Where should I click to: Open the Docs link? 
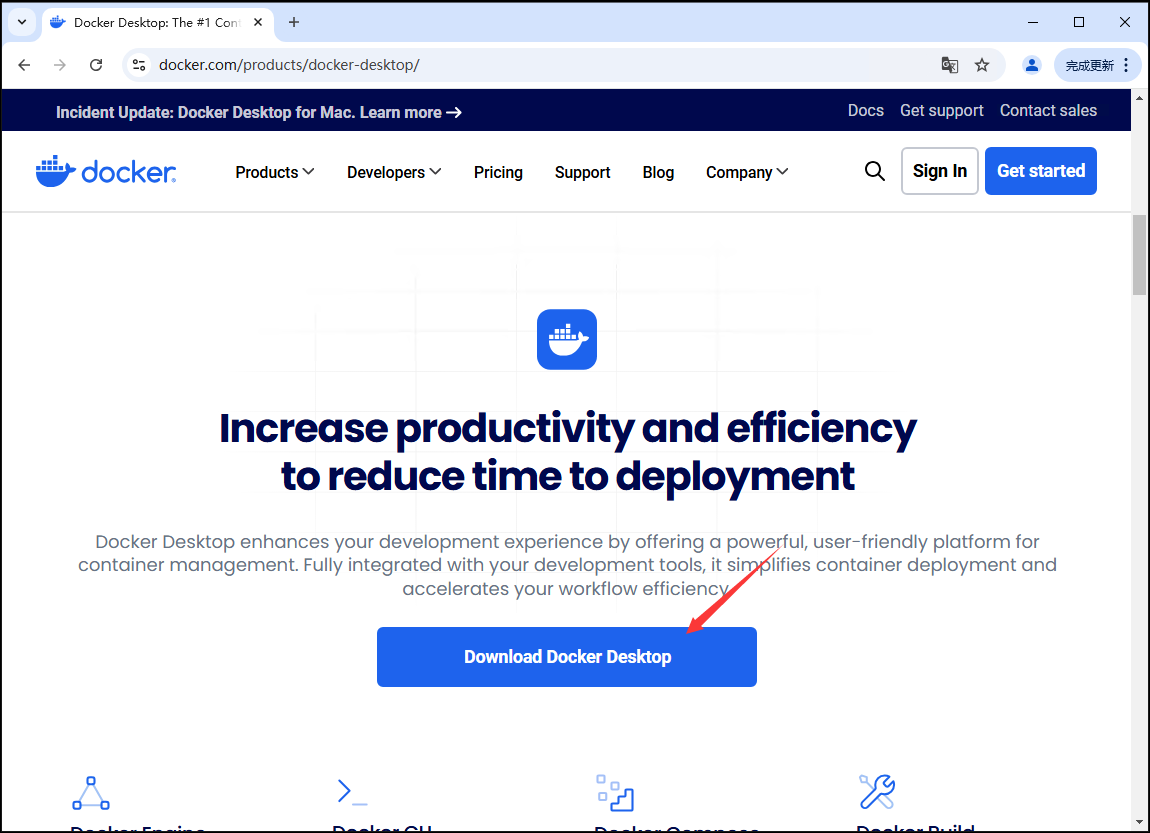865,110
